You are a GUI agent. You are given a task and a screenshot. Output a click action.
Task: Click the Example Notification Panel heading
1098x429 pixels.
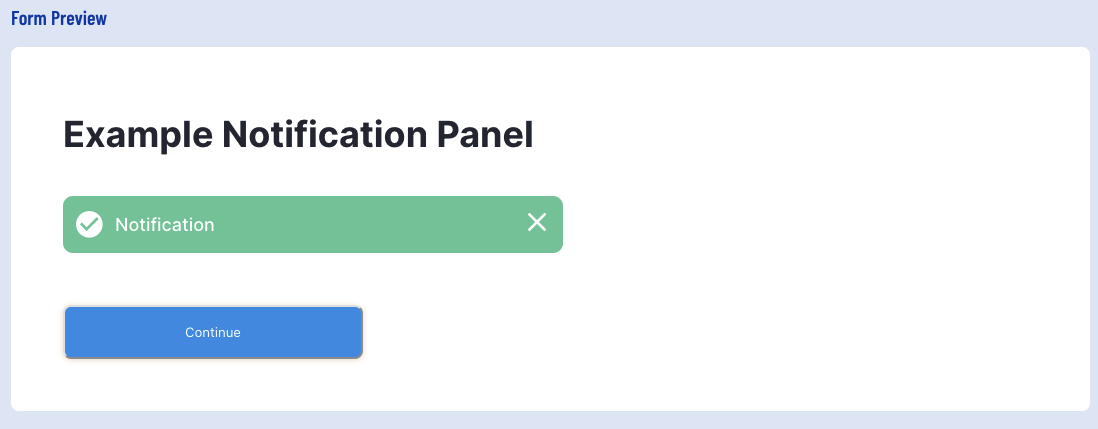298,134
